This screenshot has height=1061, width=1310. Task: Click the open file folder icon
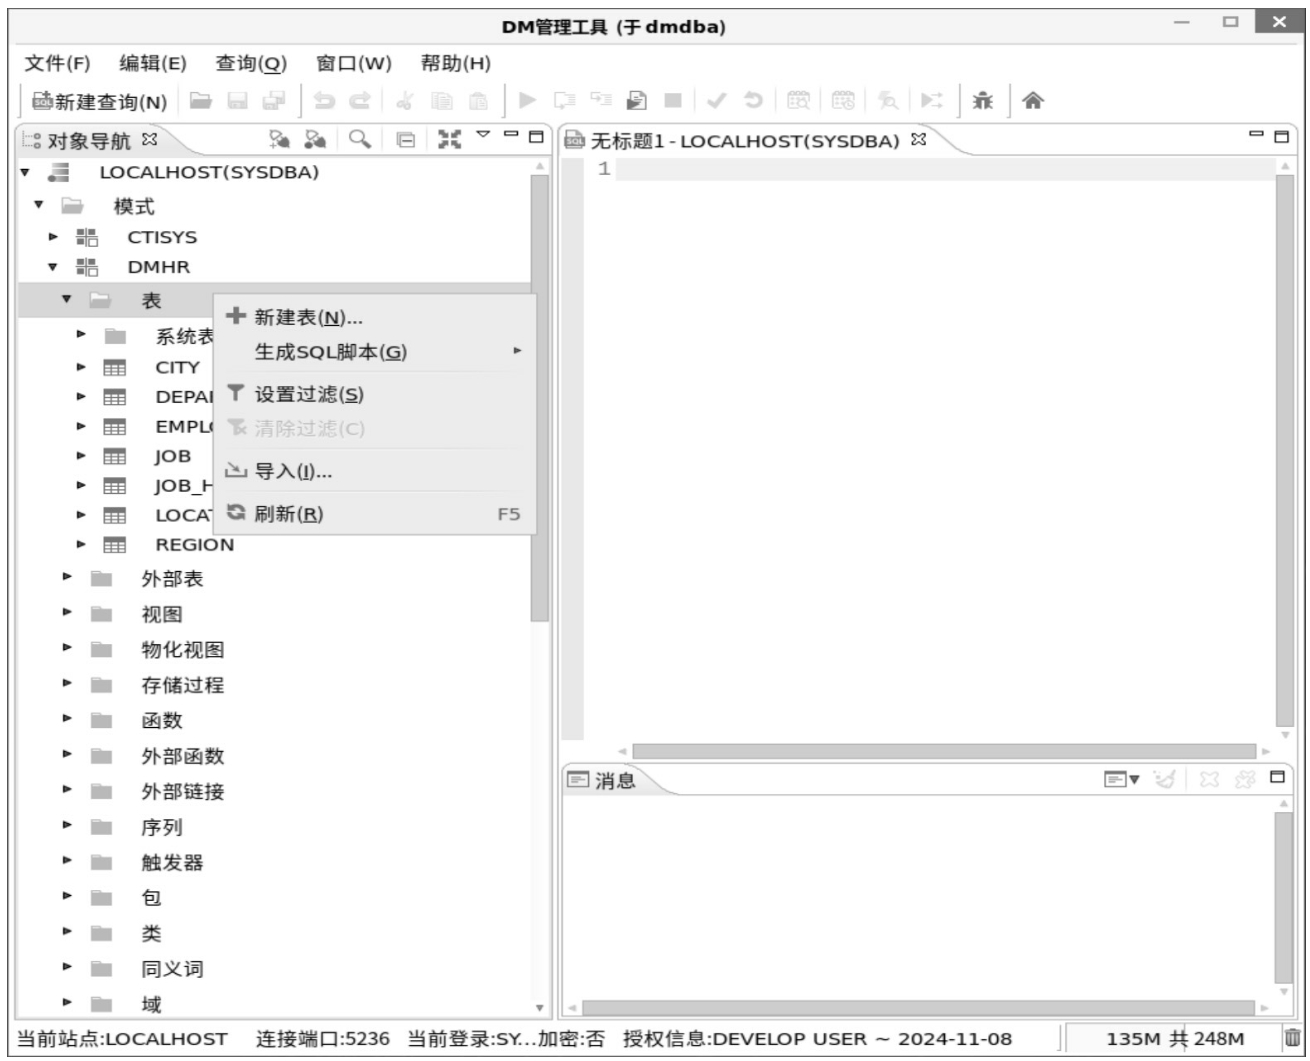(201, 100)
